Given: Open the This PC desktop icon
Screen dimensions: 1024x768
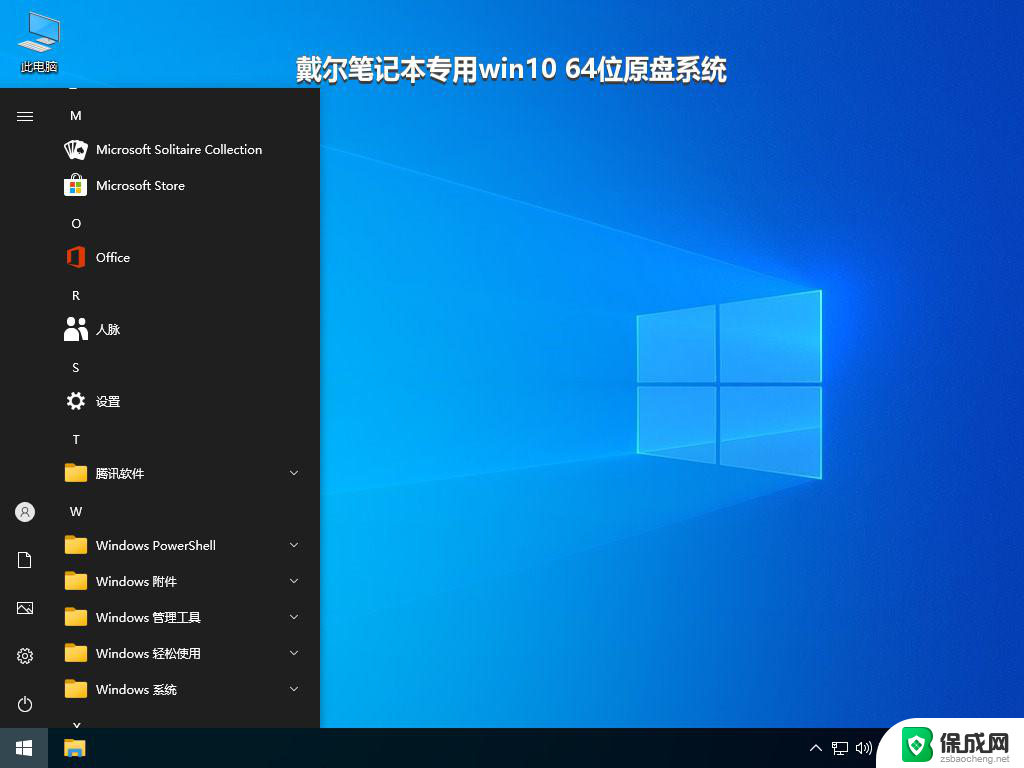Looking at the screenshot, I should click(39, 43).
